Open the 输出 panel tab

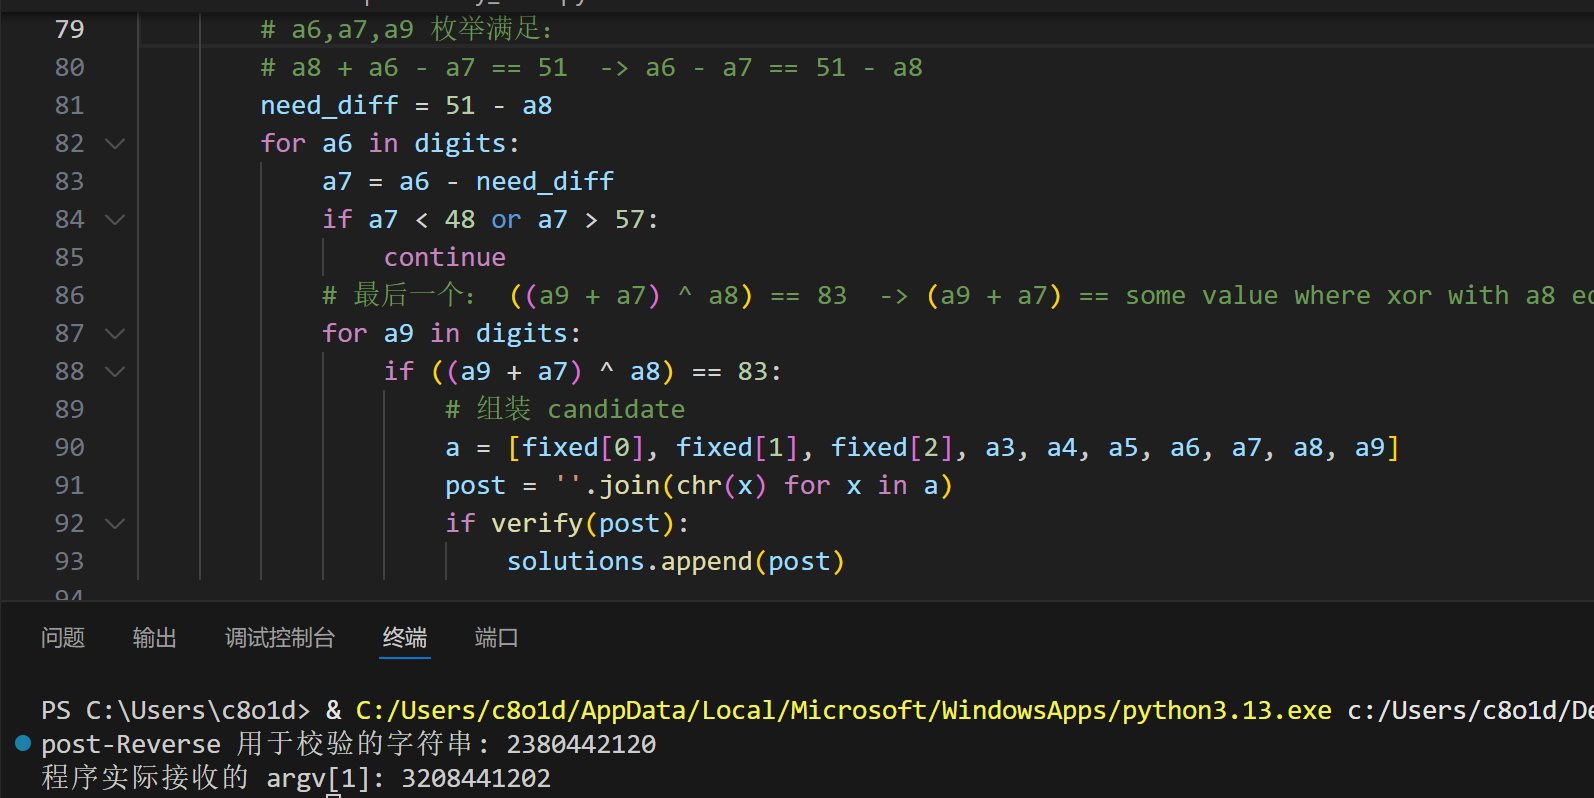pos(155,638)
